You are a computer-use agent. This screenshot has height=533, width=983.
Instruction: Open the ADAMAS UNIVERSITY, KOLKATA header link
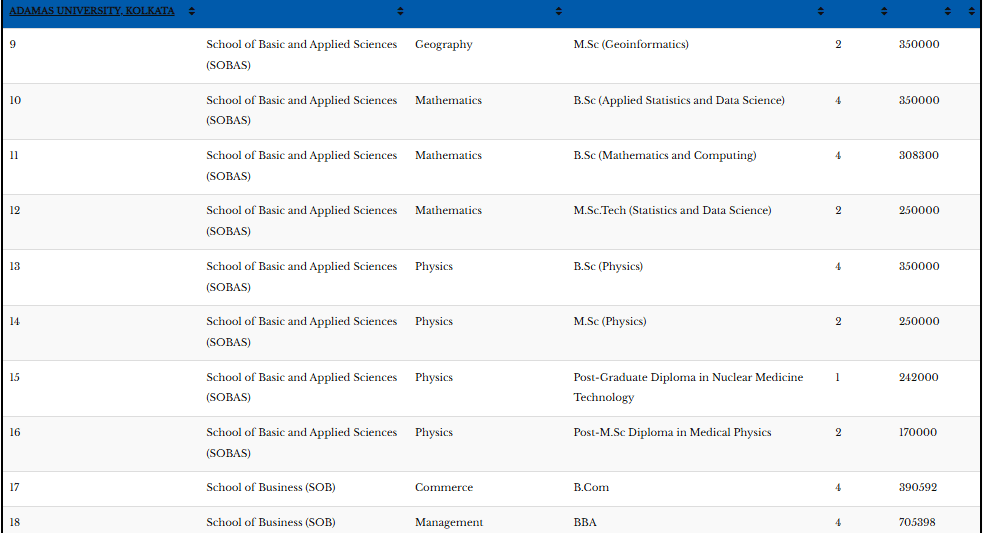point(92,11)
